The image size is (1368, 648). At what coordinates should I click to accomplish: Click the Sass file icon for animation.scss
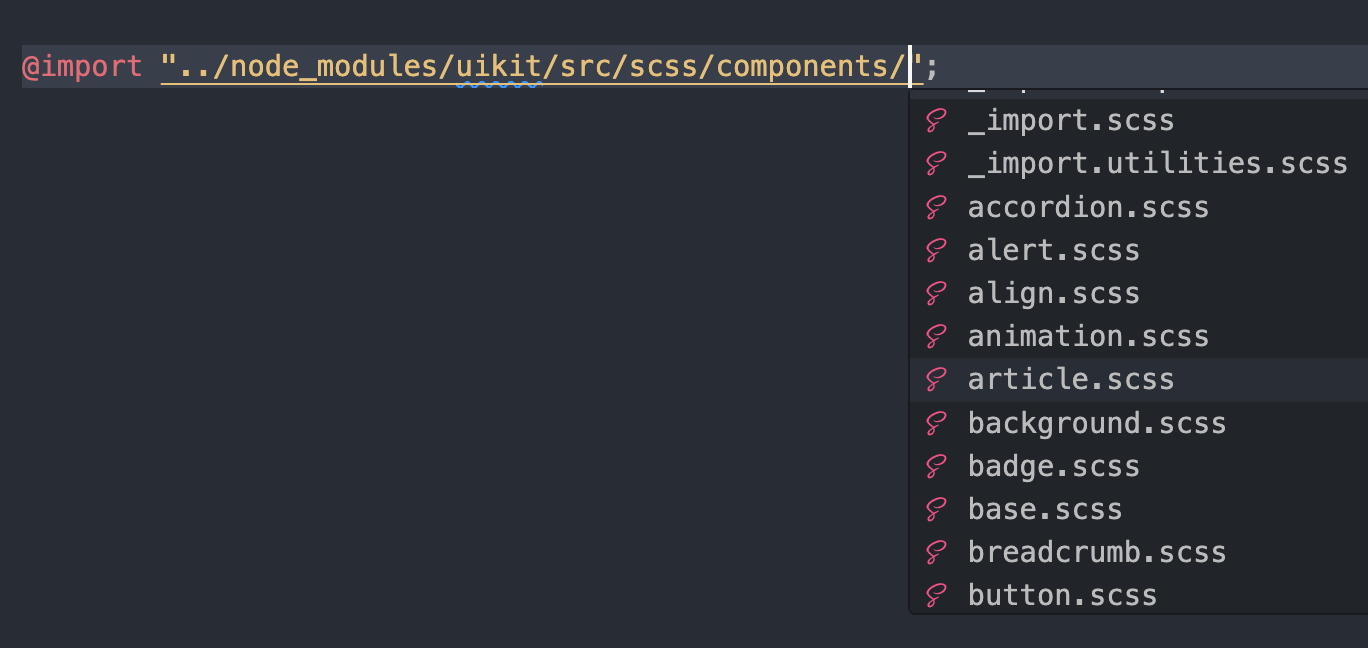tap(936, 337)
